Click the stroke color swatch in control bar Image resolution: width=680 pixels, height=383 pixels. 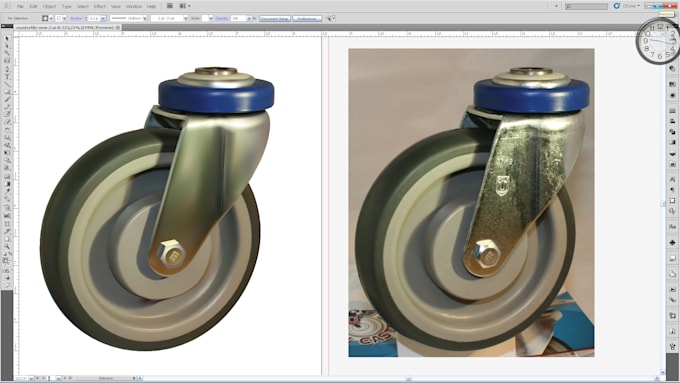pyautogui.click(x=58, y=18)
